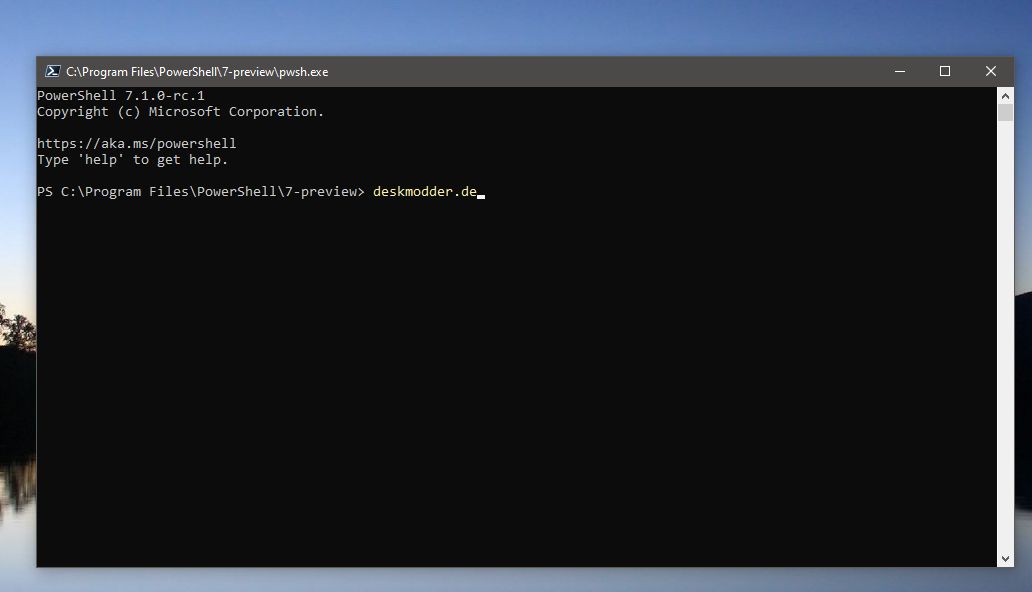Maximize the pwsh.exe window

pos(944,71)
